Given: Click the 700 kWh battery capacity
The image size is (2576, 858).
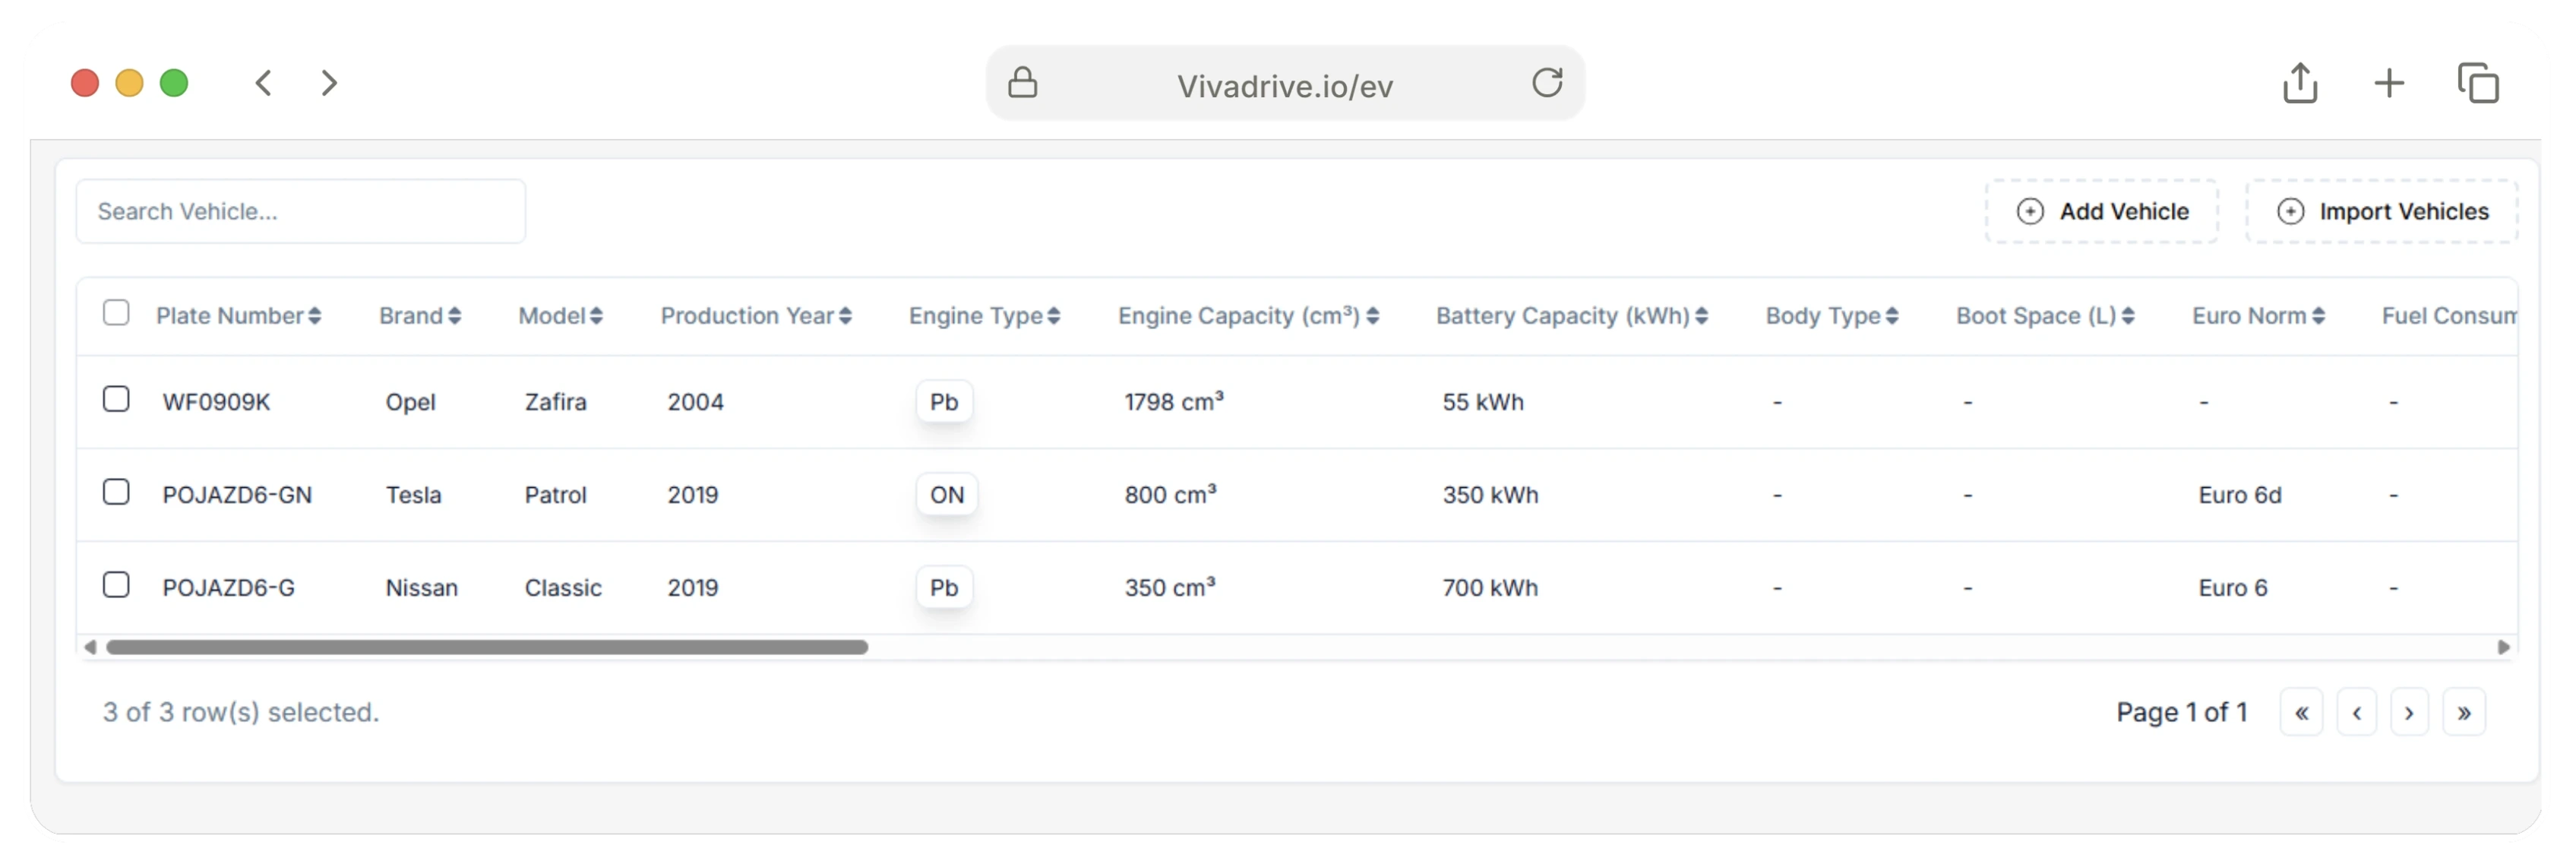Looking at the screenshot, I should (1490, 588).
